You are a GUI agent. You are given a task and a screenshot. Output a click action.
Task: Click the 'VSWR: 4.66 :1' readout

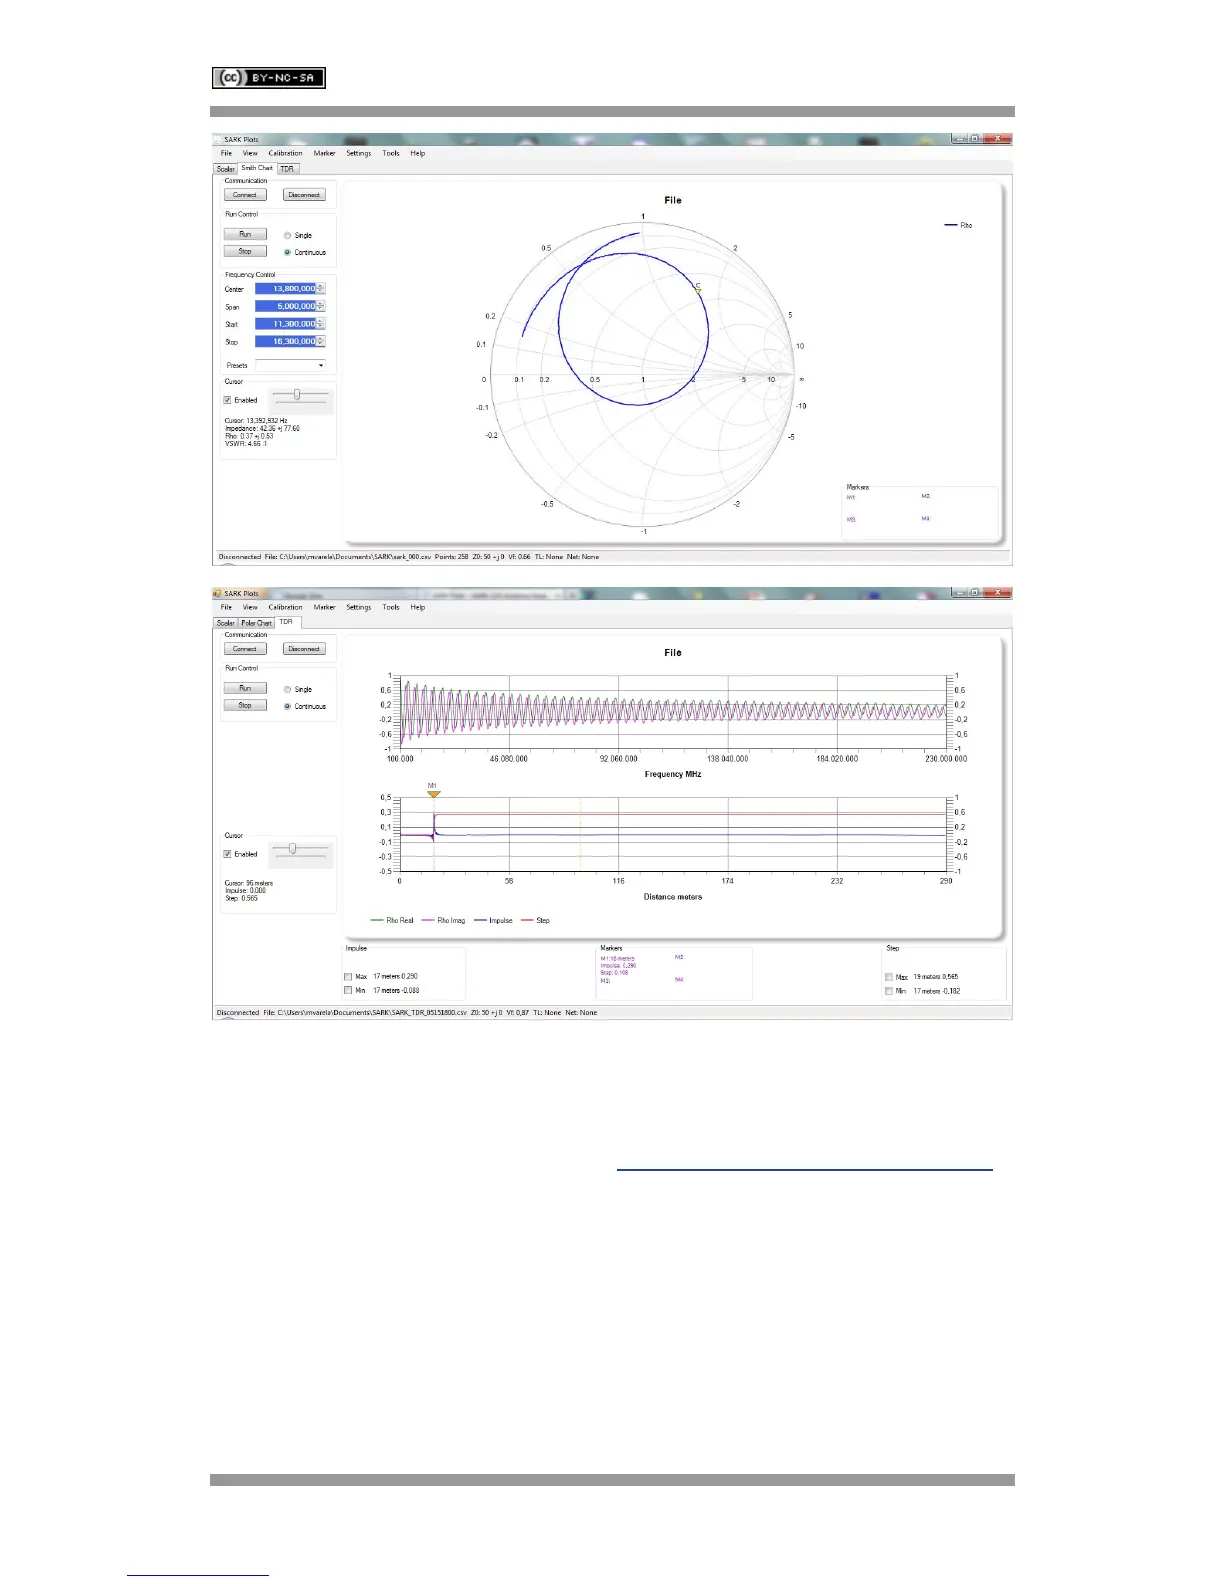(246, 443)
